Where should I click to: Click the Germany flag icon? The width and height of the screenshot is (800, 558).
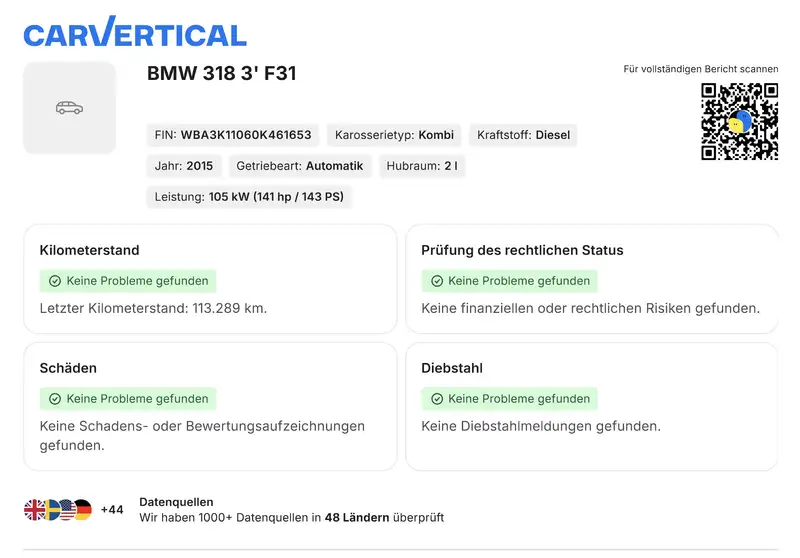83,510
